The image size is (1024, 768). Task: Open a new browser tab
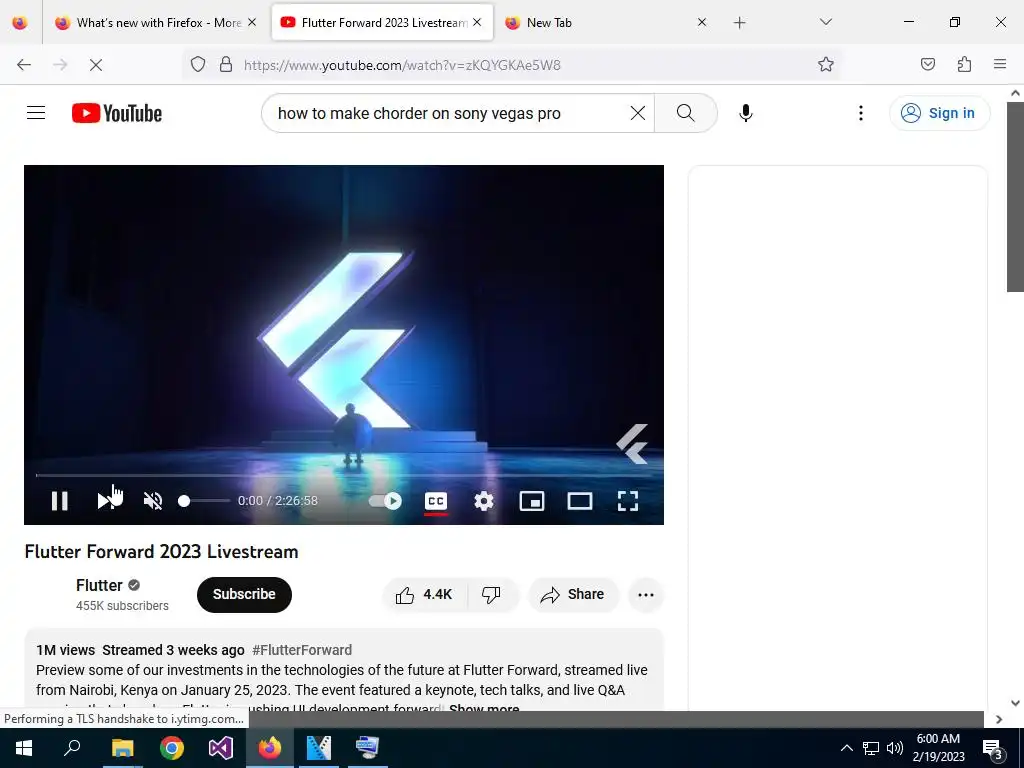click(x=739, y=23)
